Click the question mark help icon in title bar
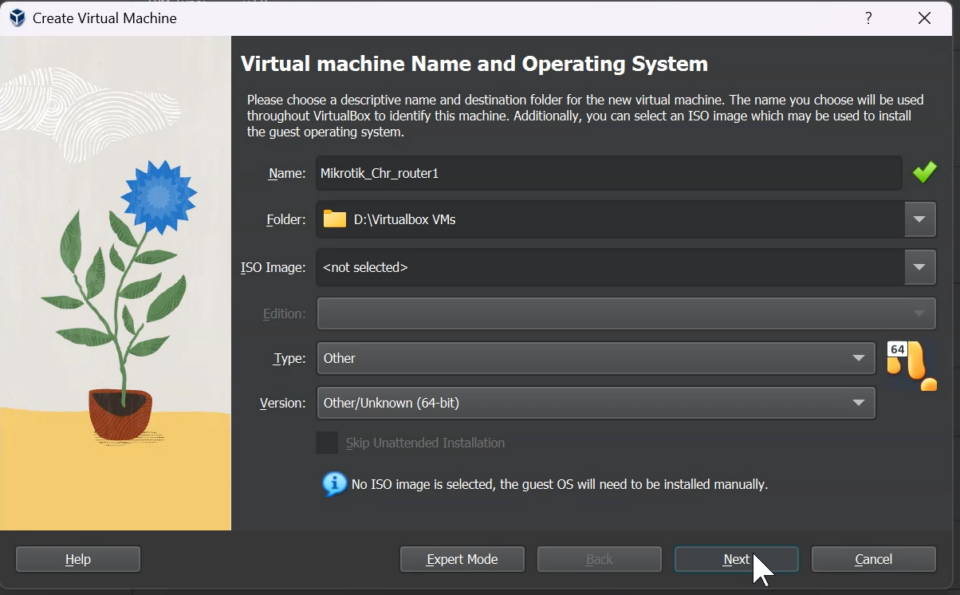The image size is (960, 595). tap(867, 17)
